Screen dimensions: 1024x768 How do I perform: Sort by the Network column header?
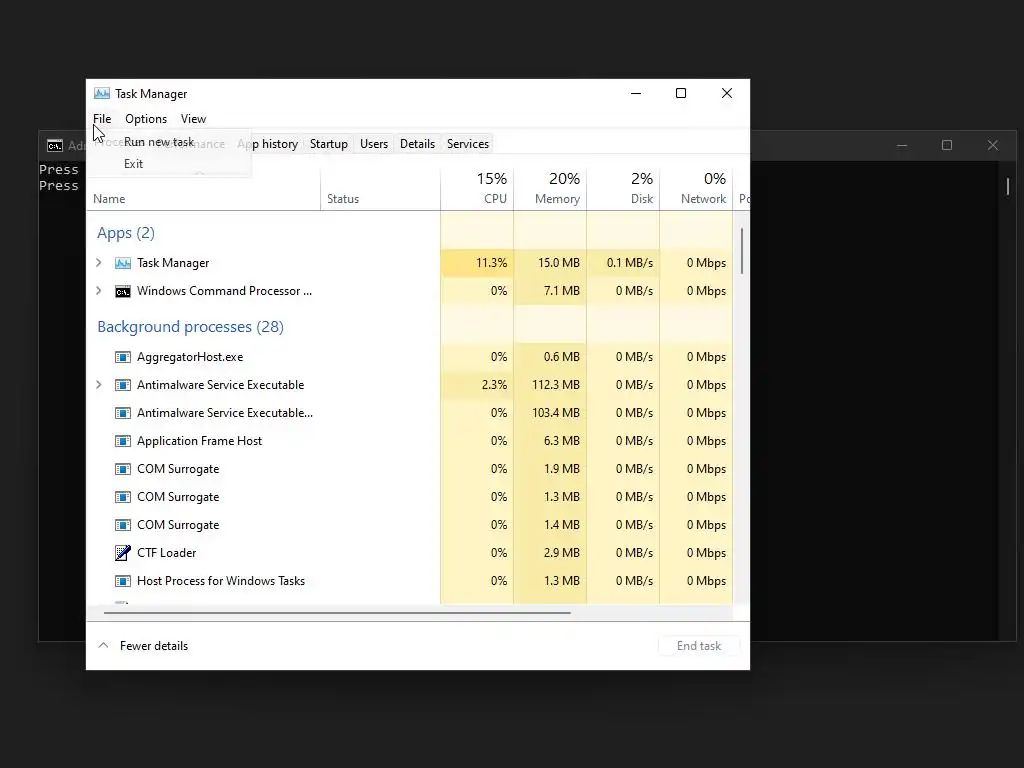click(x=696, y=189)
